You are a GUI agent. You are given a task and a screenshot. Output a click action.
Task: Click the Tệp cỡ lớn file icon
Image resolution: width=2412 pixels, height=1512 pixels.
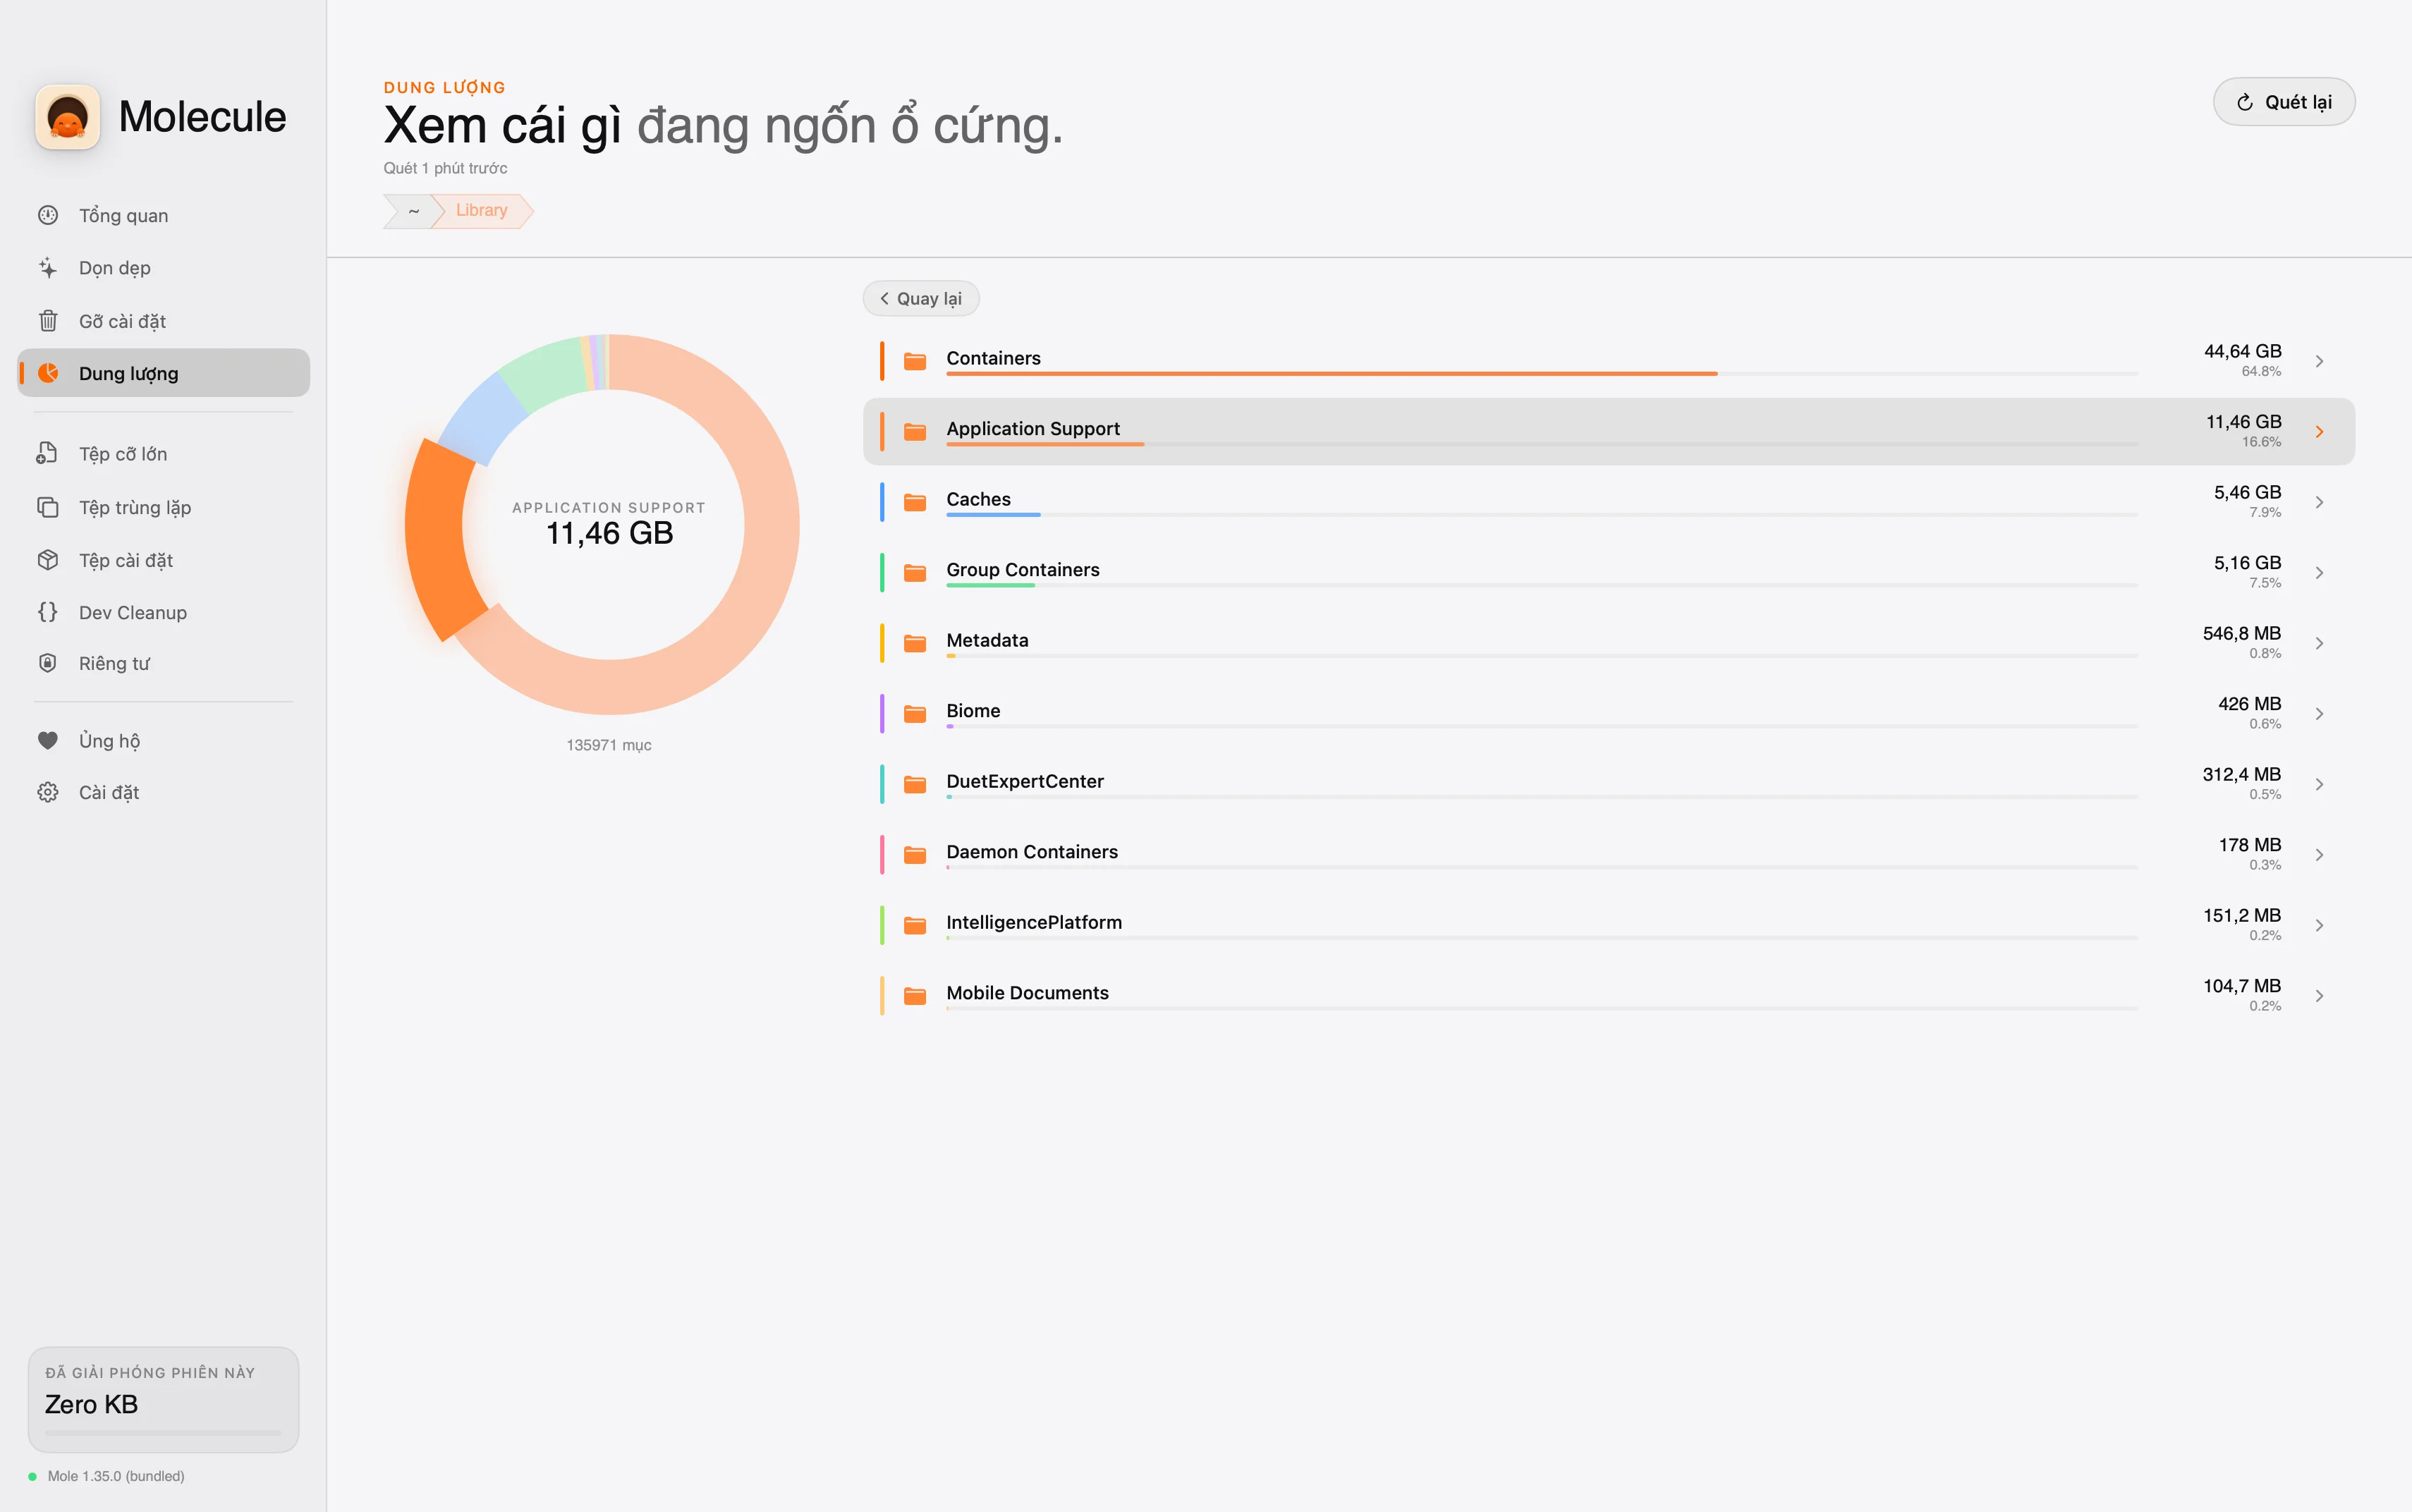(x=48, y=454)
